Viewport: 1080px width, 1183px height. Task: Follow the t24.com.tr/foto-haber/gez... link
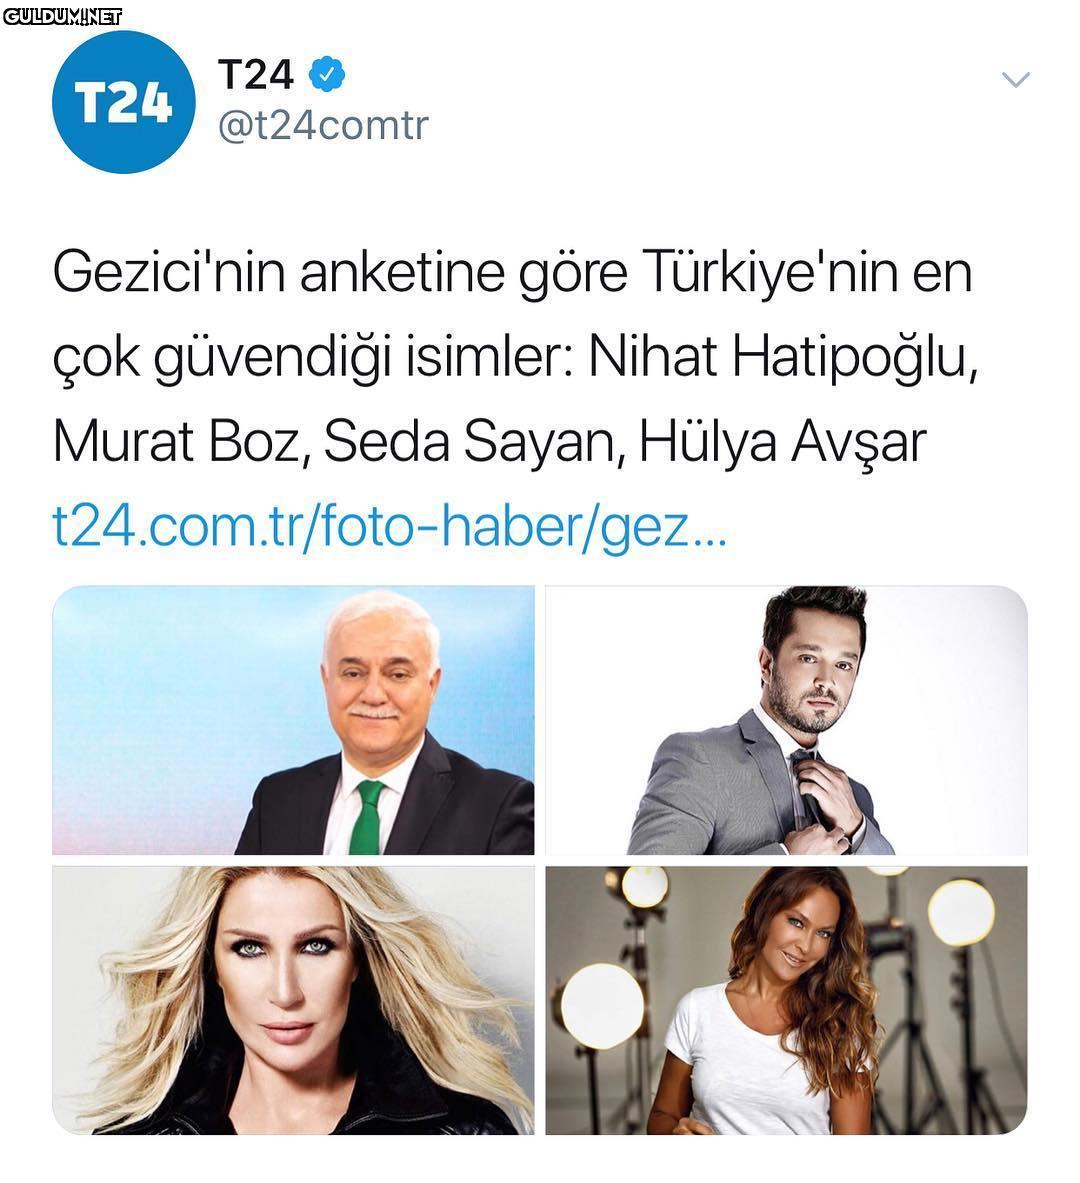point(389,526)
